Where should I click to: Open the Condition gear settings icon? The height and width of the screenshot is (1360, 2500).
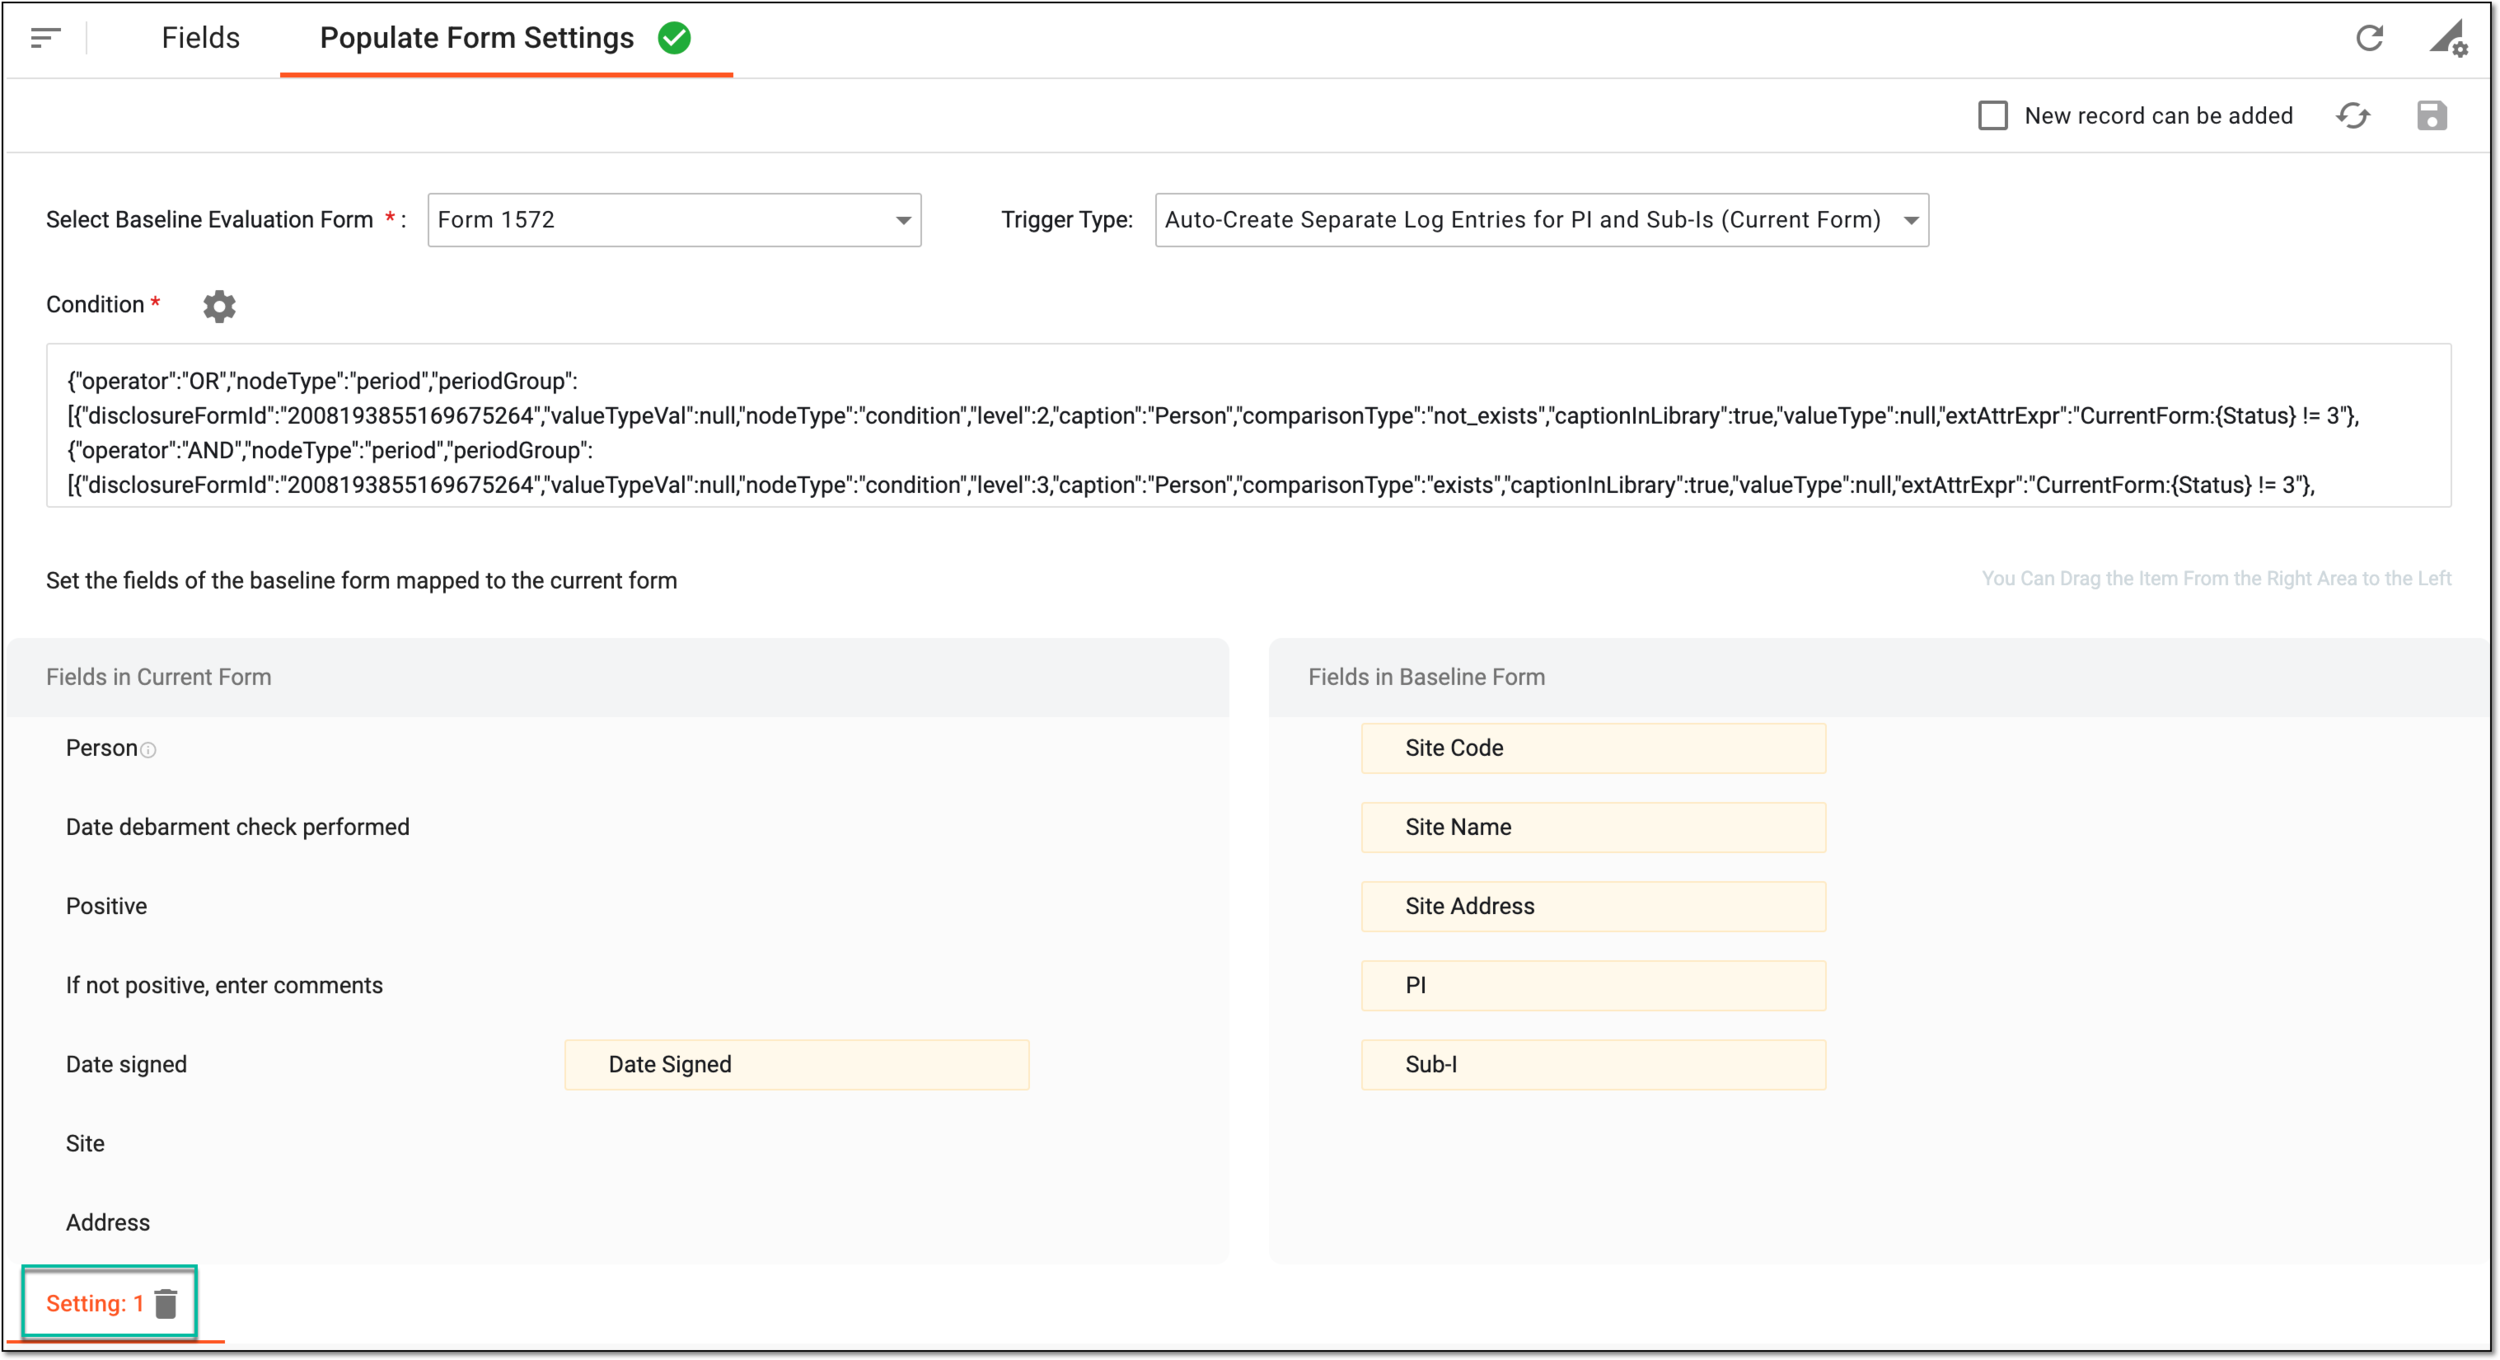(x=219, y=306)
